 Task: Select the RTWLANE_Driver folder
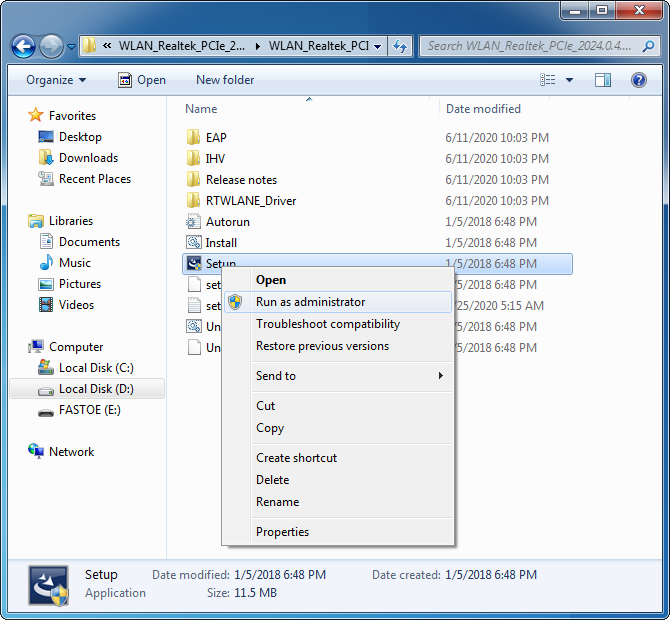tap(251, 200)
